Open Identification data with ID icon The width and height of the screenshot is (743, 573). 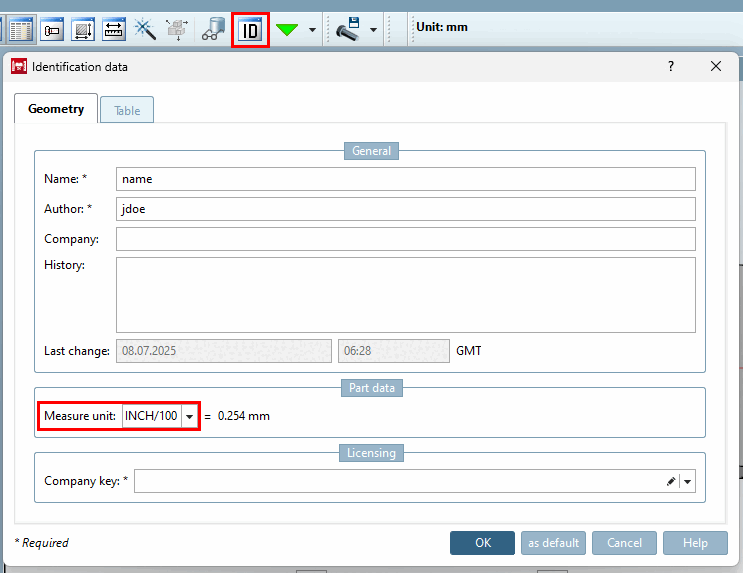[250, 30]
